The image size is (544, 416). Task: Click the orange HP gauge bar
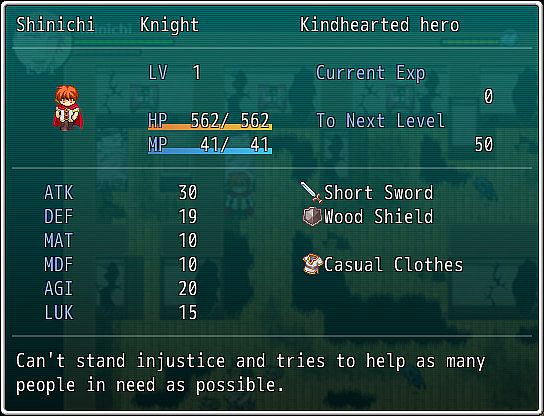210,127
